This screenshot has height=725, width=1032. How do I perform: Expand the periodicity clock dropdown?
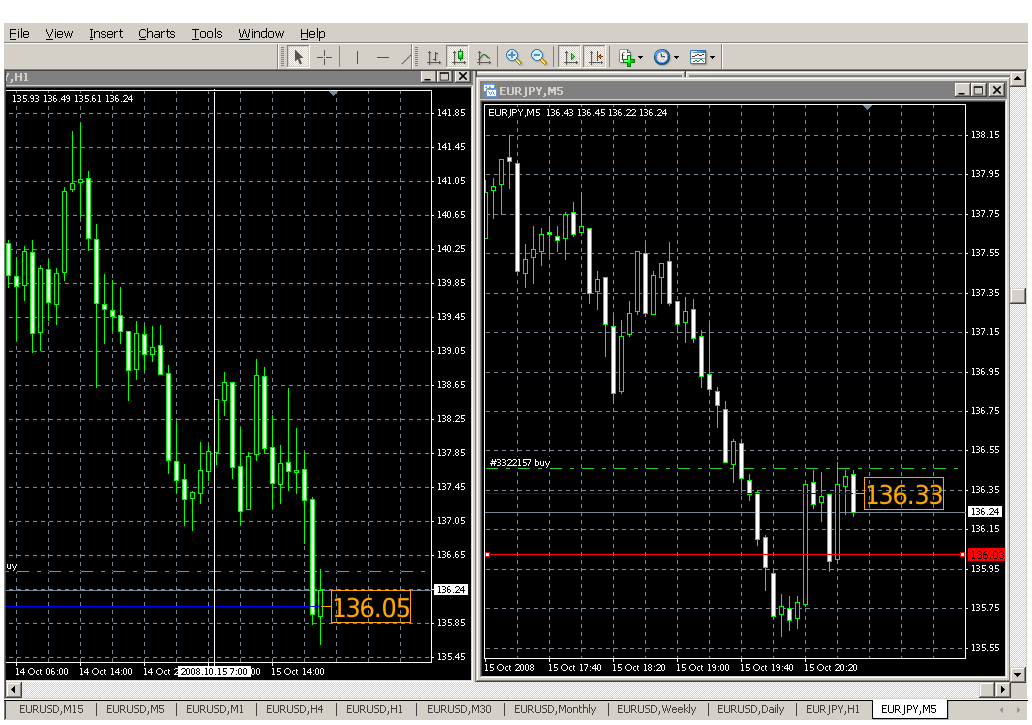[x=676, y=58]
